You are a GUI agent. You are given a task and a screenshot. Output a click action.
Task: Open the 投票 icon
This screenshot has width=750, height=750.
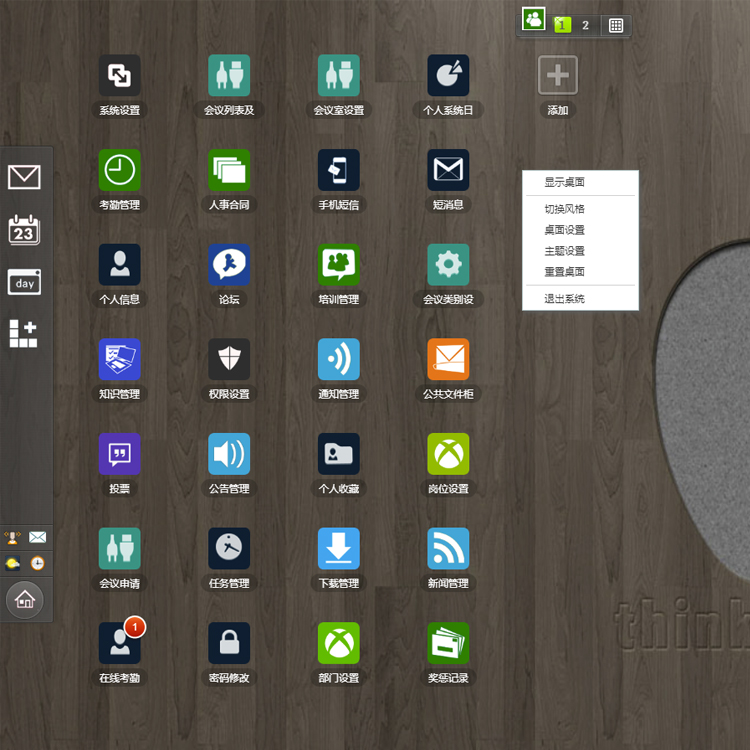(x=120, y=454)
